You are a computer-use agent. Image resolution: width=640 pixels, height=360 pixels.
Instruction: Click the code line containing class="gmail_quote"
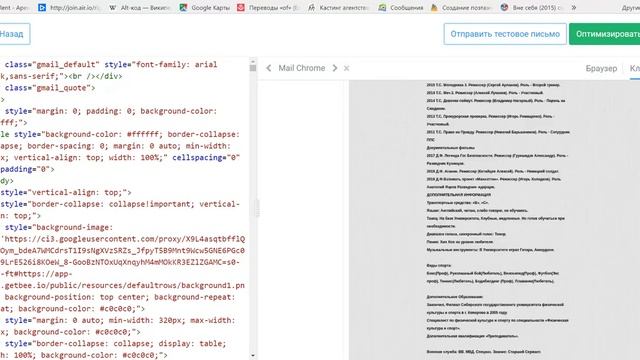point(50,88)
